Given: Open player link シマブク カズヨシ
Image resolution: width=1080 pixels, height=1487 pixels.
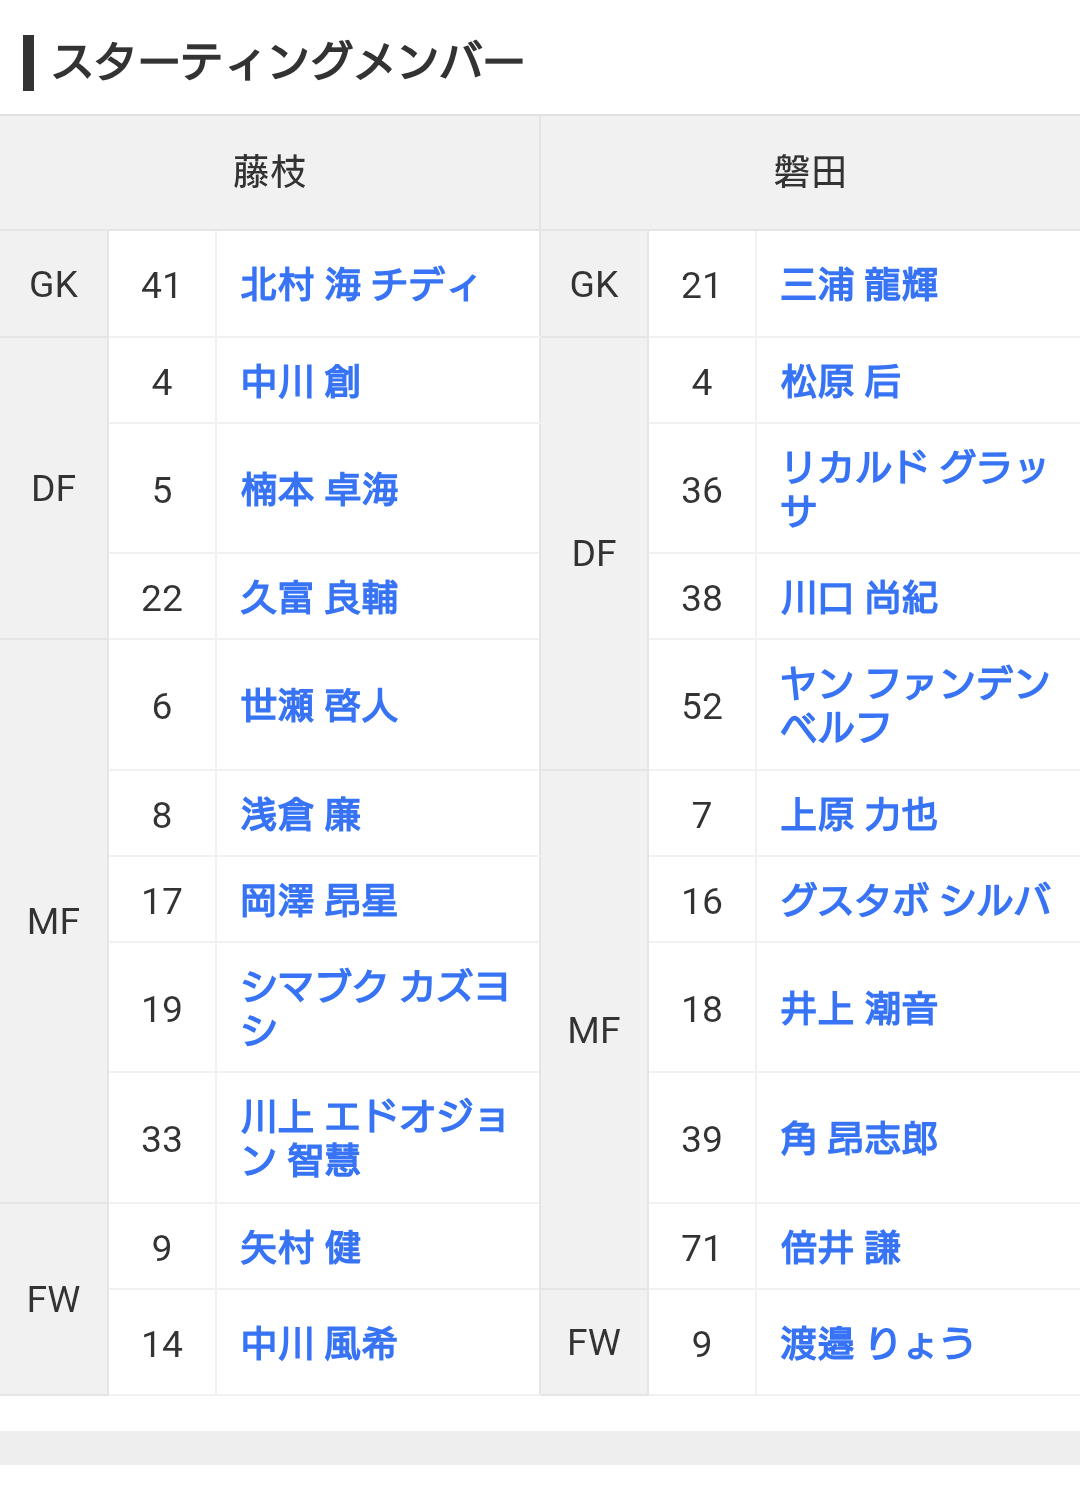Looking at the screenshot, I should tap(376, 1008).
